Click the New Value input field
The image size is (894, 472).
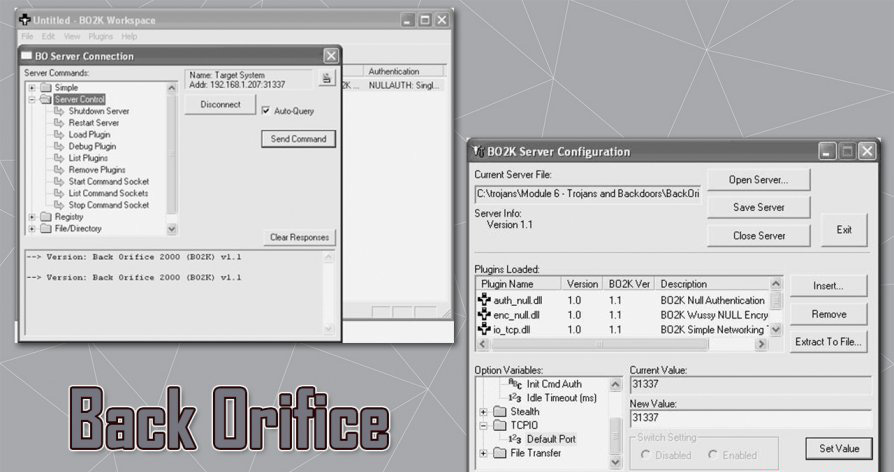coord(751,418)
